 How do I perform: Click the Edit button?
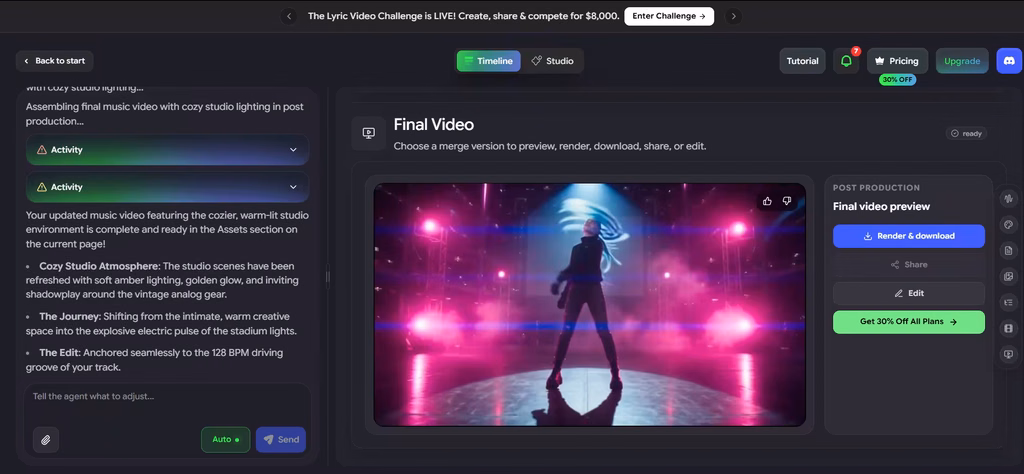coord(908,294)
